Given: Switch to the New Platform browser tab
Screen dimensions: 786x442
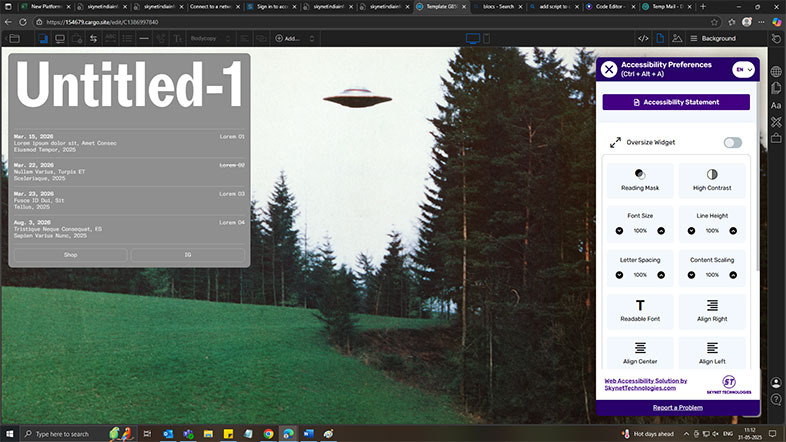Looking at the screenshot, I should 45,7.
